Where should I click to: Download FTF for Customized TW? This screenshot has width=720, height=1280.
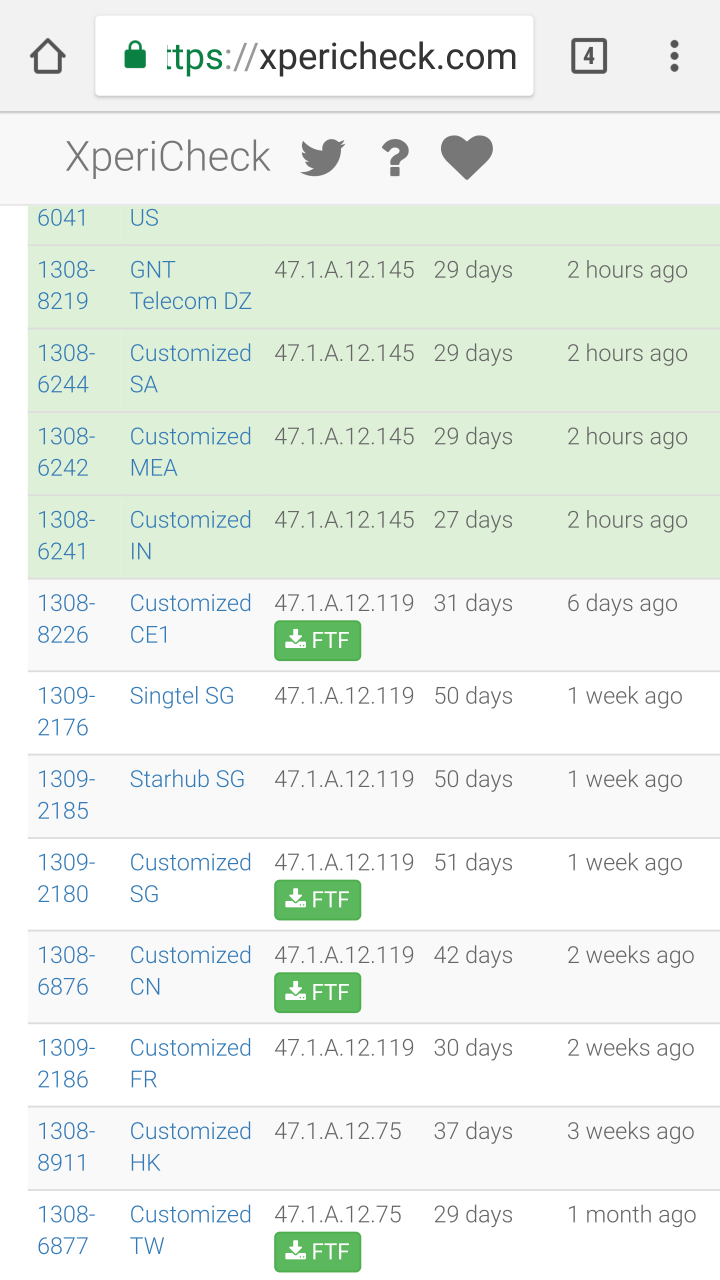point(318,1251)
